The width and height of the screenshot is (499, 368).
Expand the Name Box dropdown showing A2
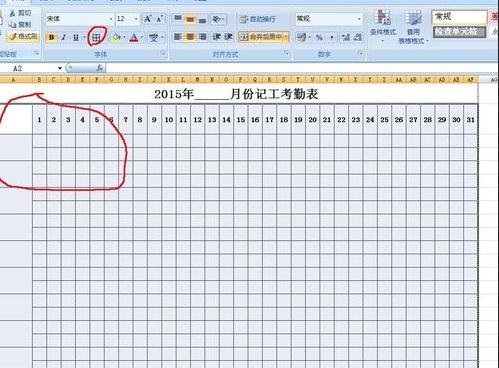(x=60, y=68)
